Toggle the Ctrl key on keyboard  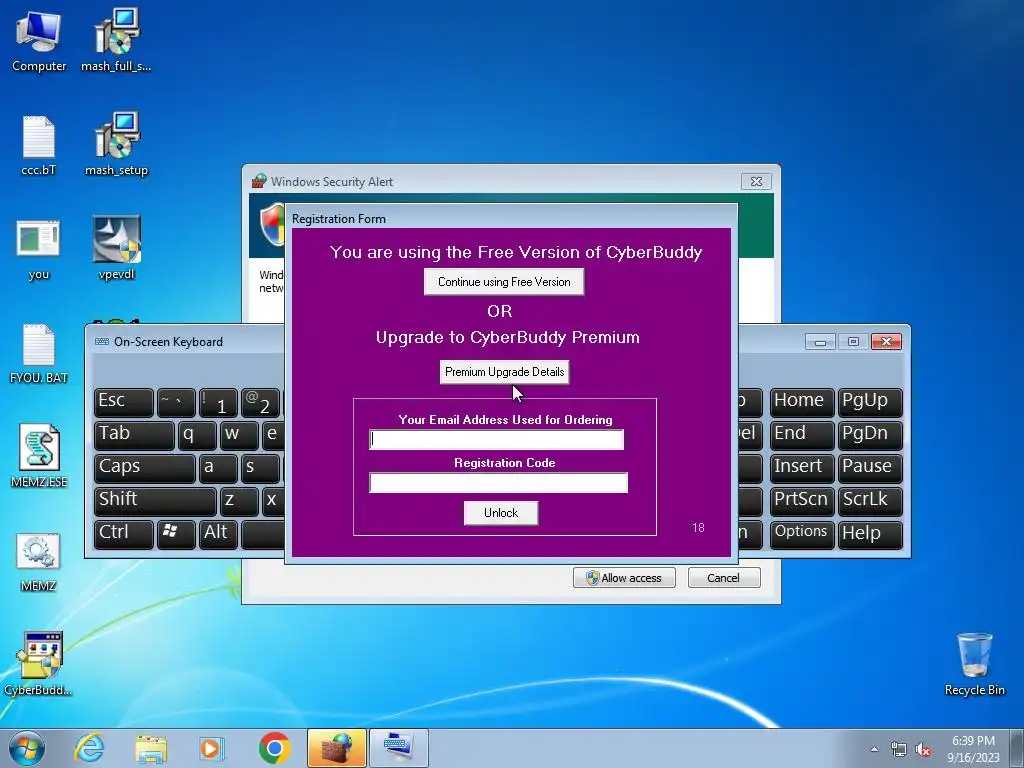click(124, 534)
